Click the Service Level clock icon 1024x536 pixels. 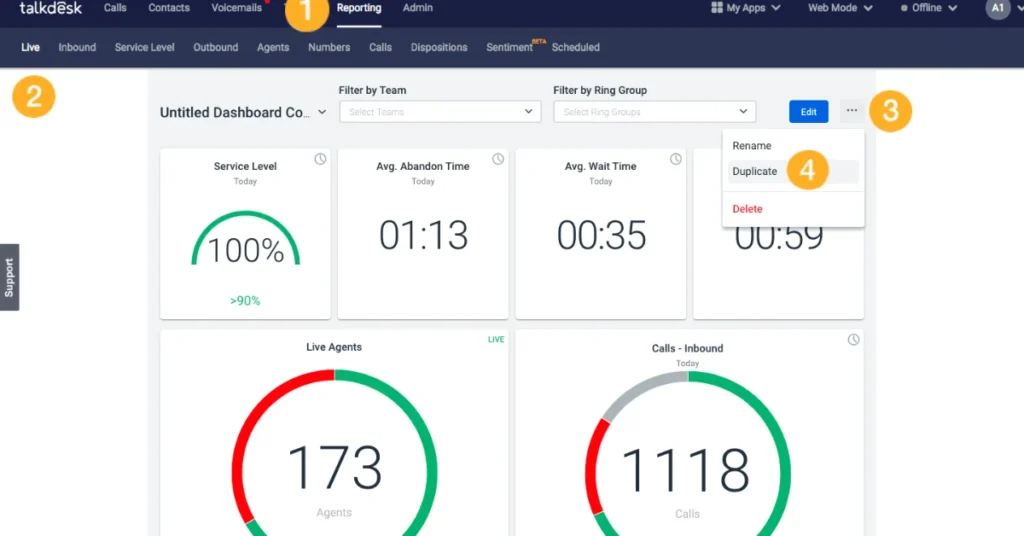pyautogui.click(x=320, y=159)
